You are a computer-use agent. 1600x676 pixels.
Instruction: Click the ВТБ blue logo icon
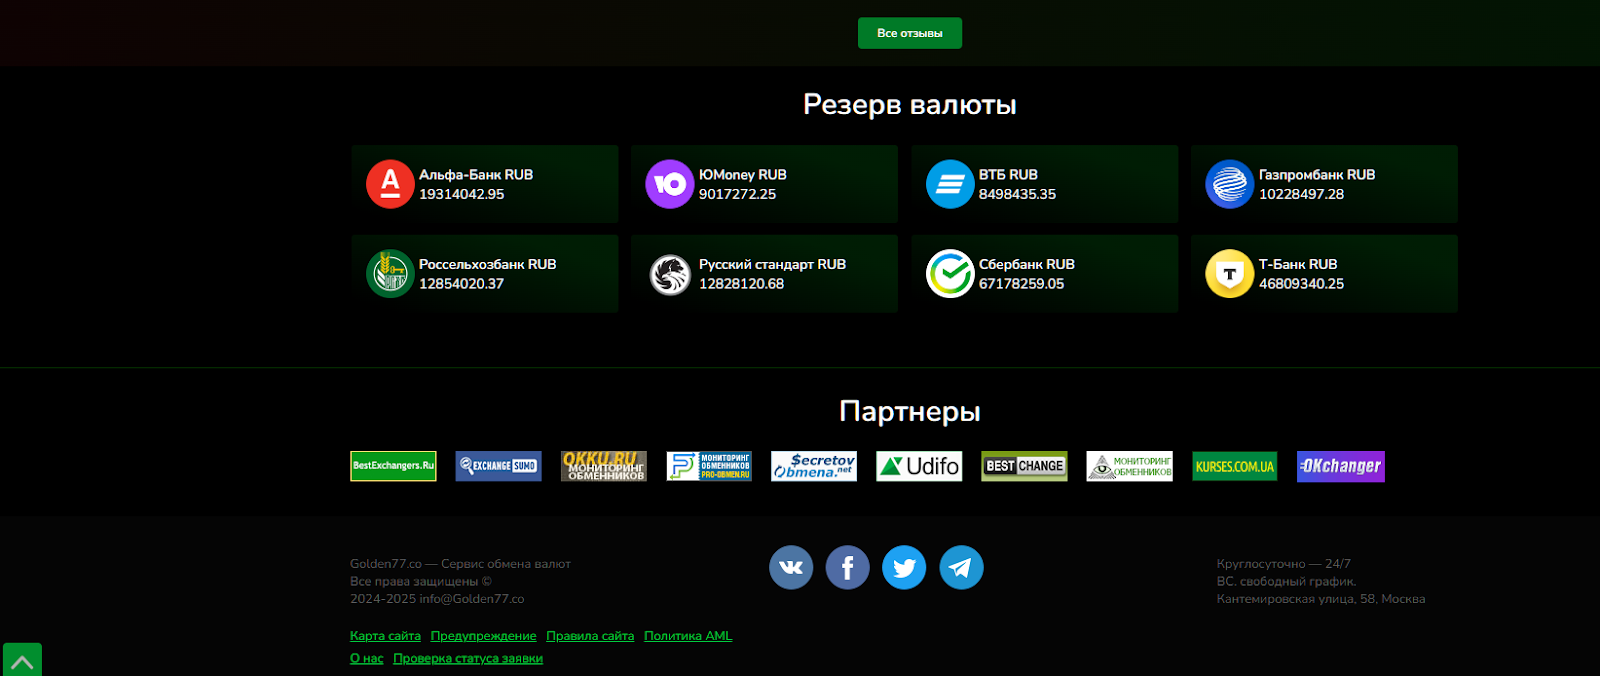[950, 184]
